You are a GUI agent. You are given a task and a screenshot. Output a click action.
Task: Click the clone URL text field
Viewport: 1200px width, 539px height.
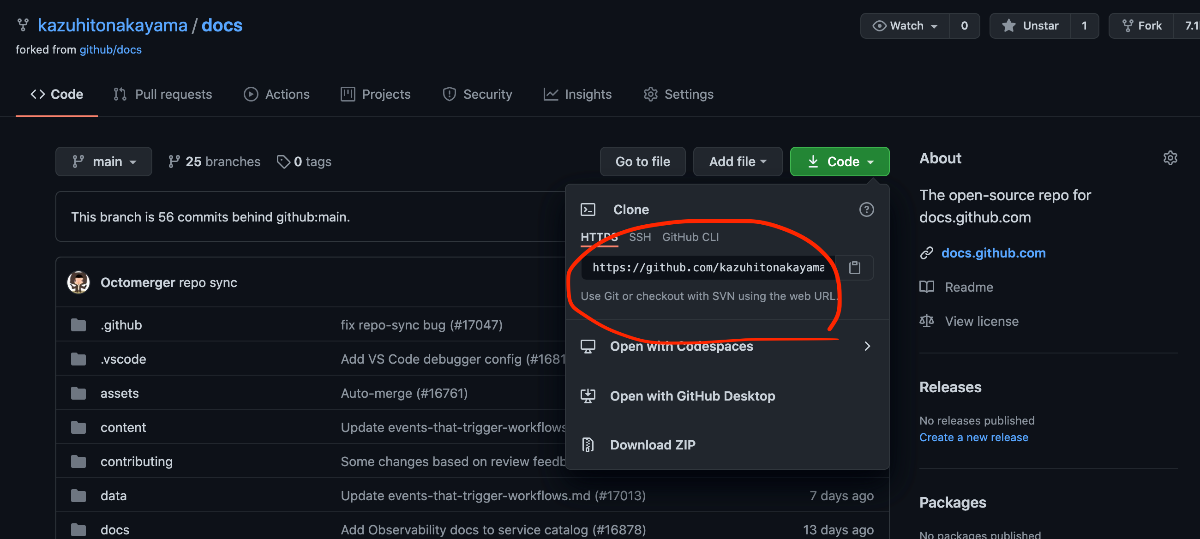[x=708, y=268]
